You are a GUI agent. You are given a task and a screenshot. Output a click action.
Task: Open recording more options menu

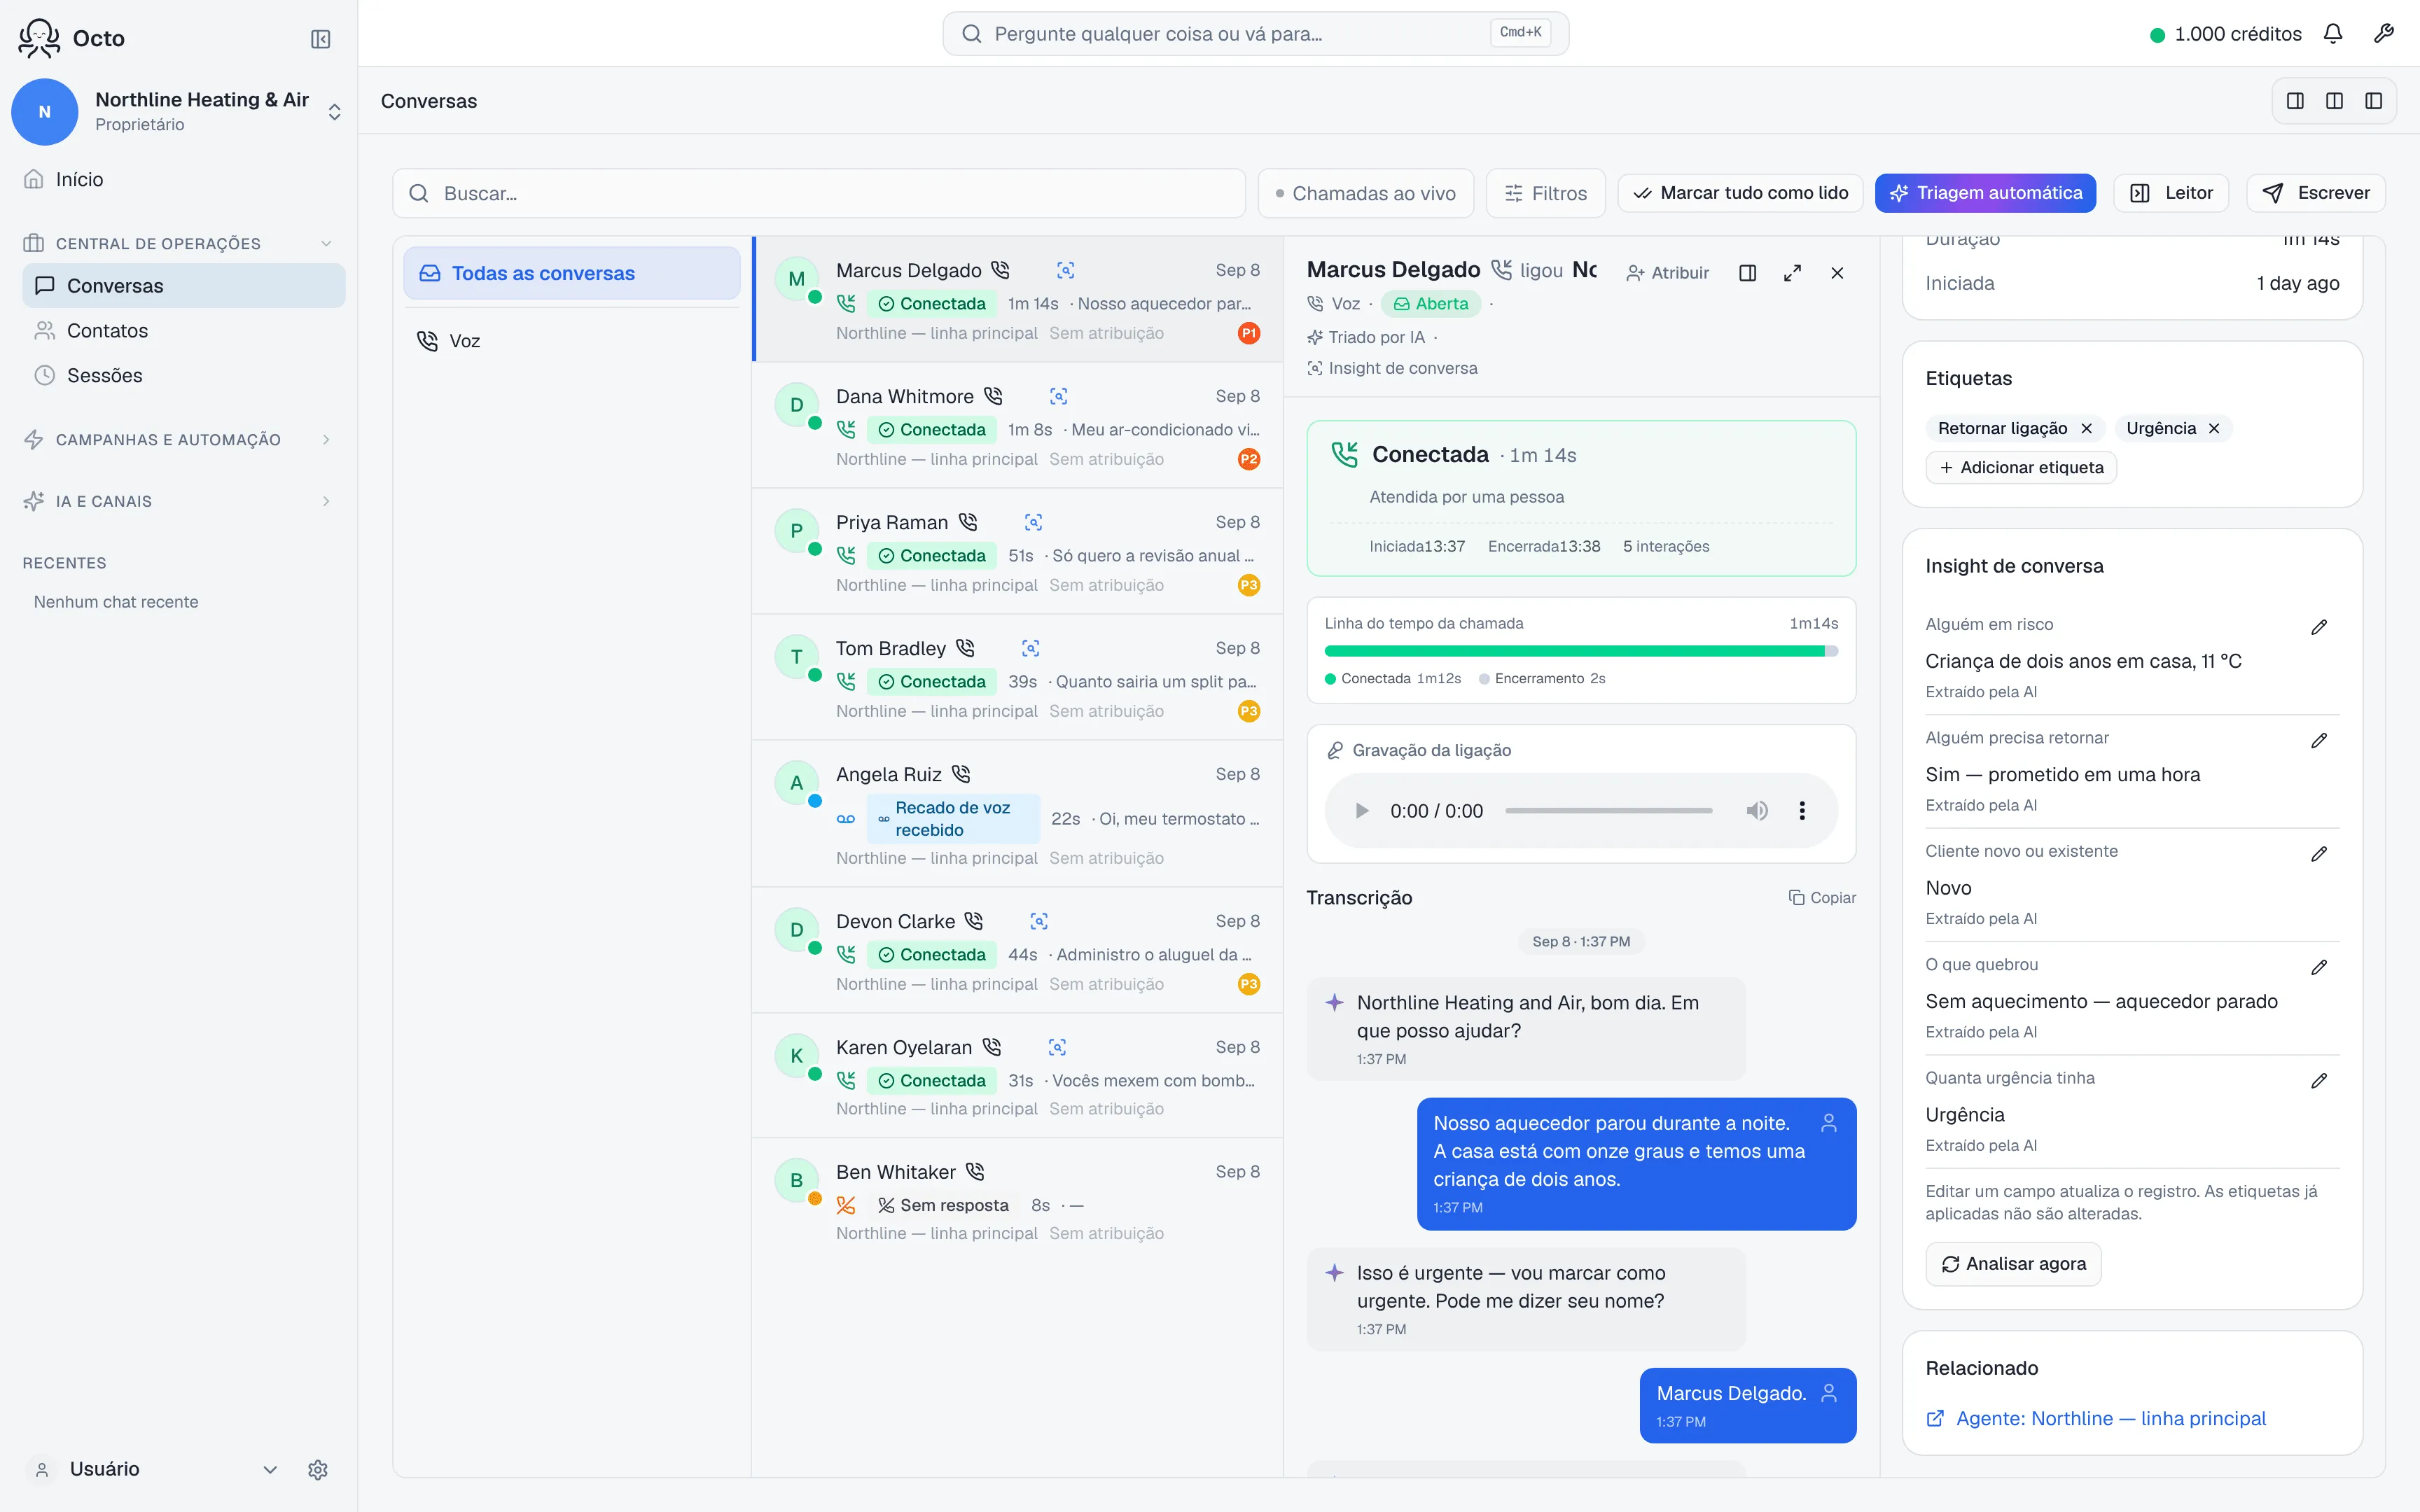[1802, 811]
